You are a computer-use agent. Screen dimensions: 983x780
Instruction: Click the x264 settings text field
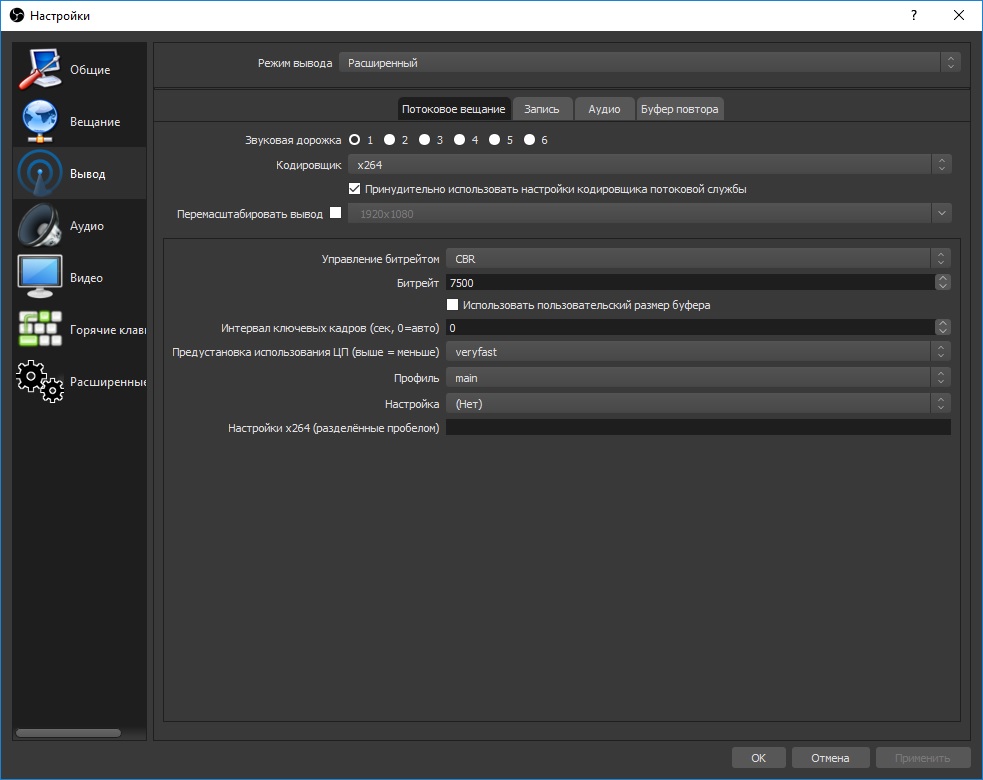pos(697,428)
